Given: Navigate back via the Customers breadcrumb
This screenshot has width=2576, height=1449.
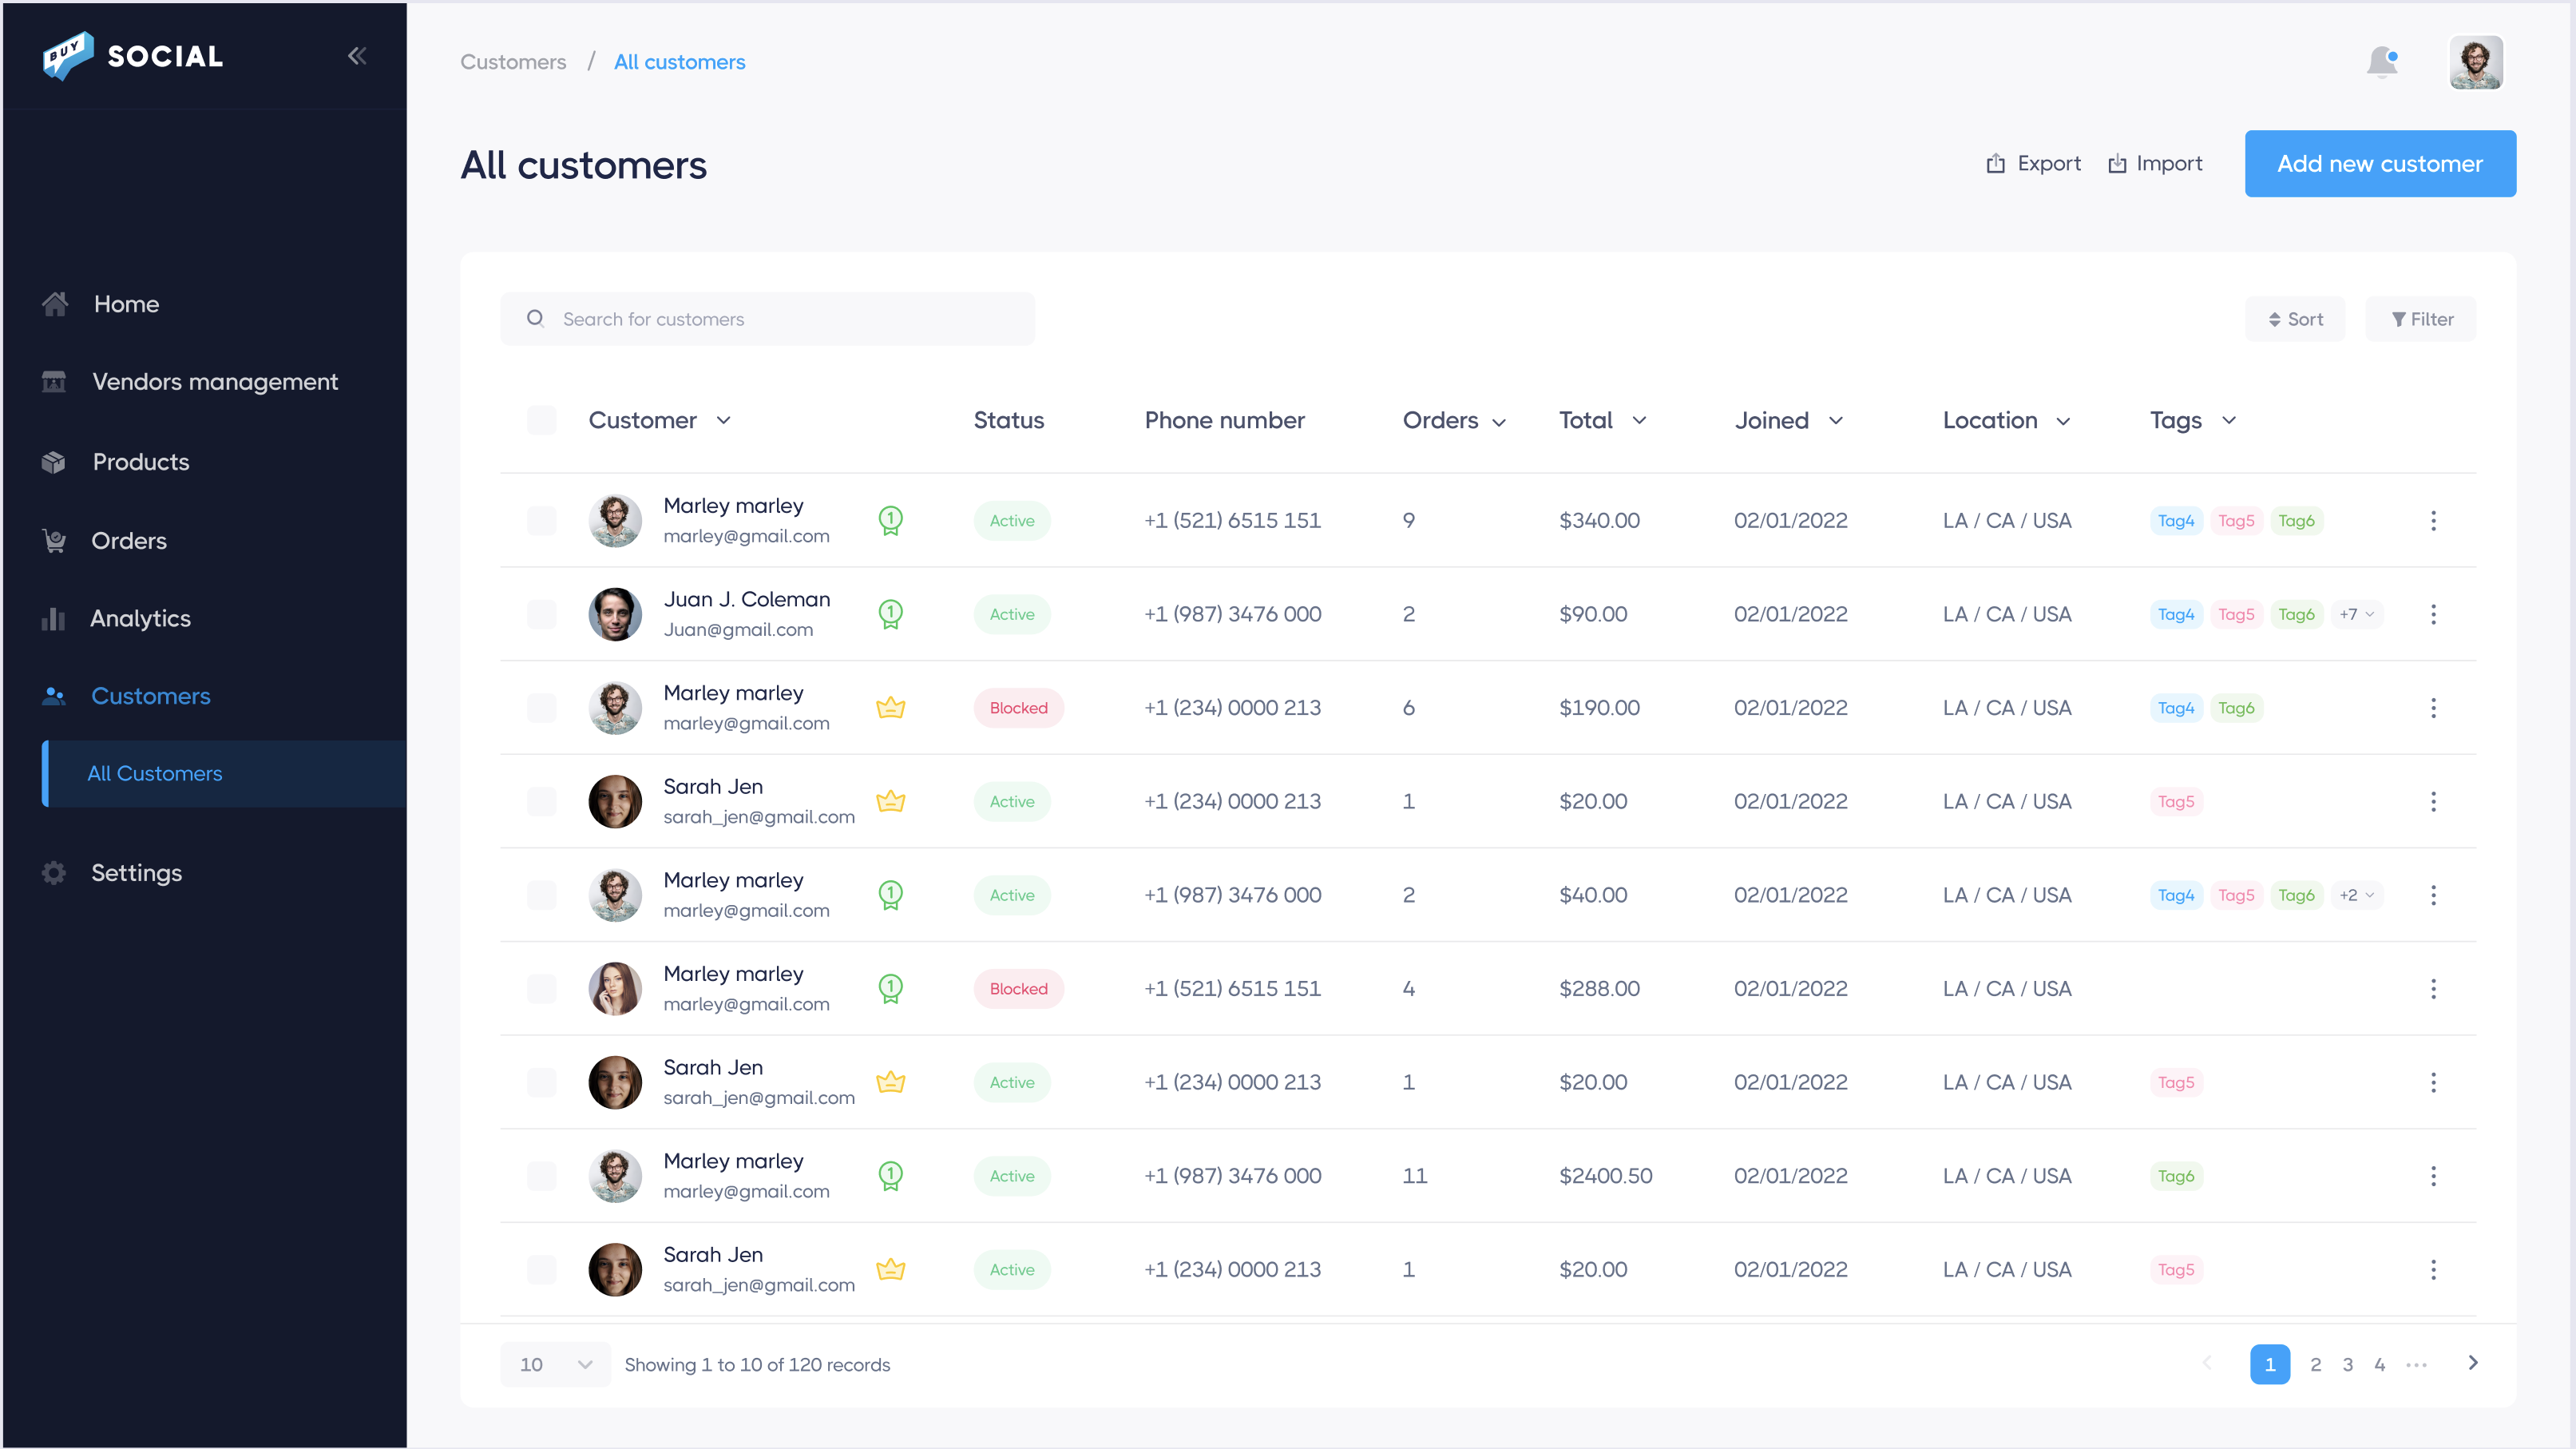Looking at the screenshot, I should [x=513, y=61].
